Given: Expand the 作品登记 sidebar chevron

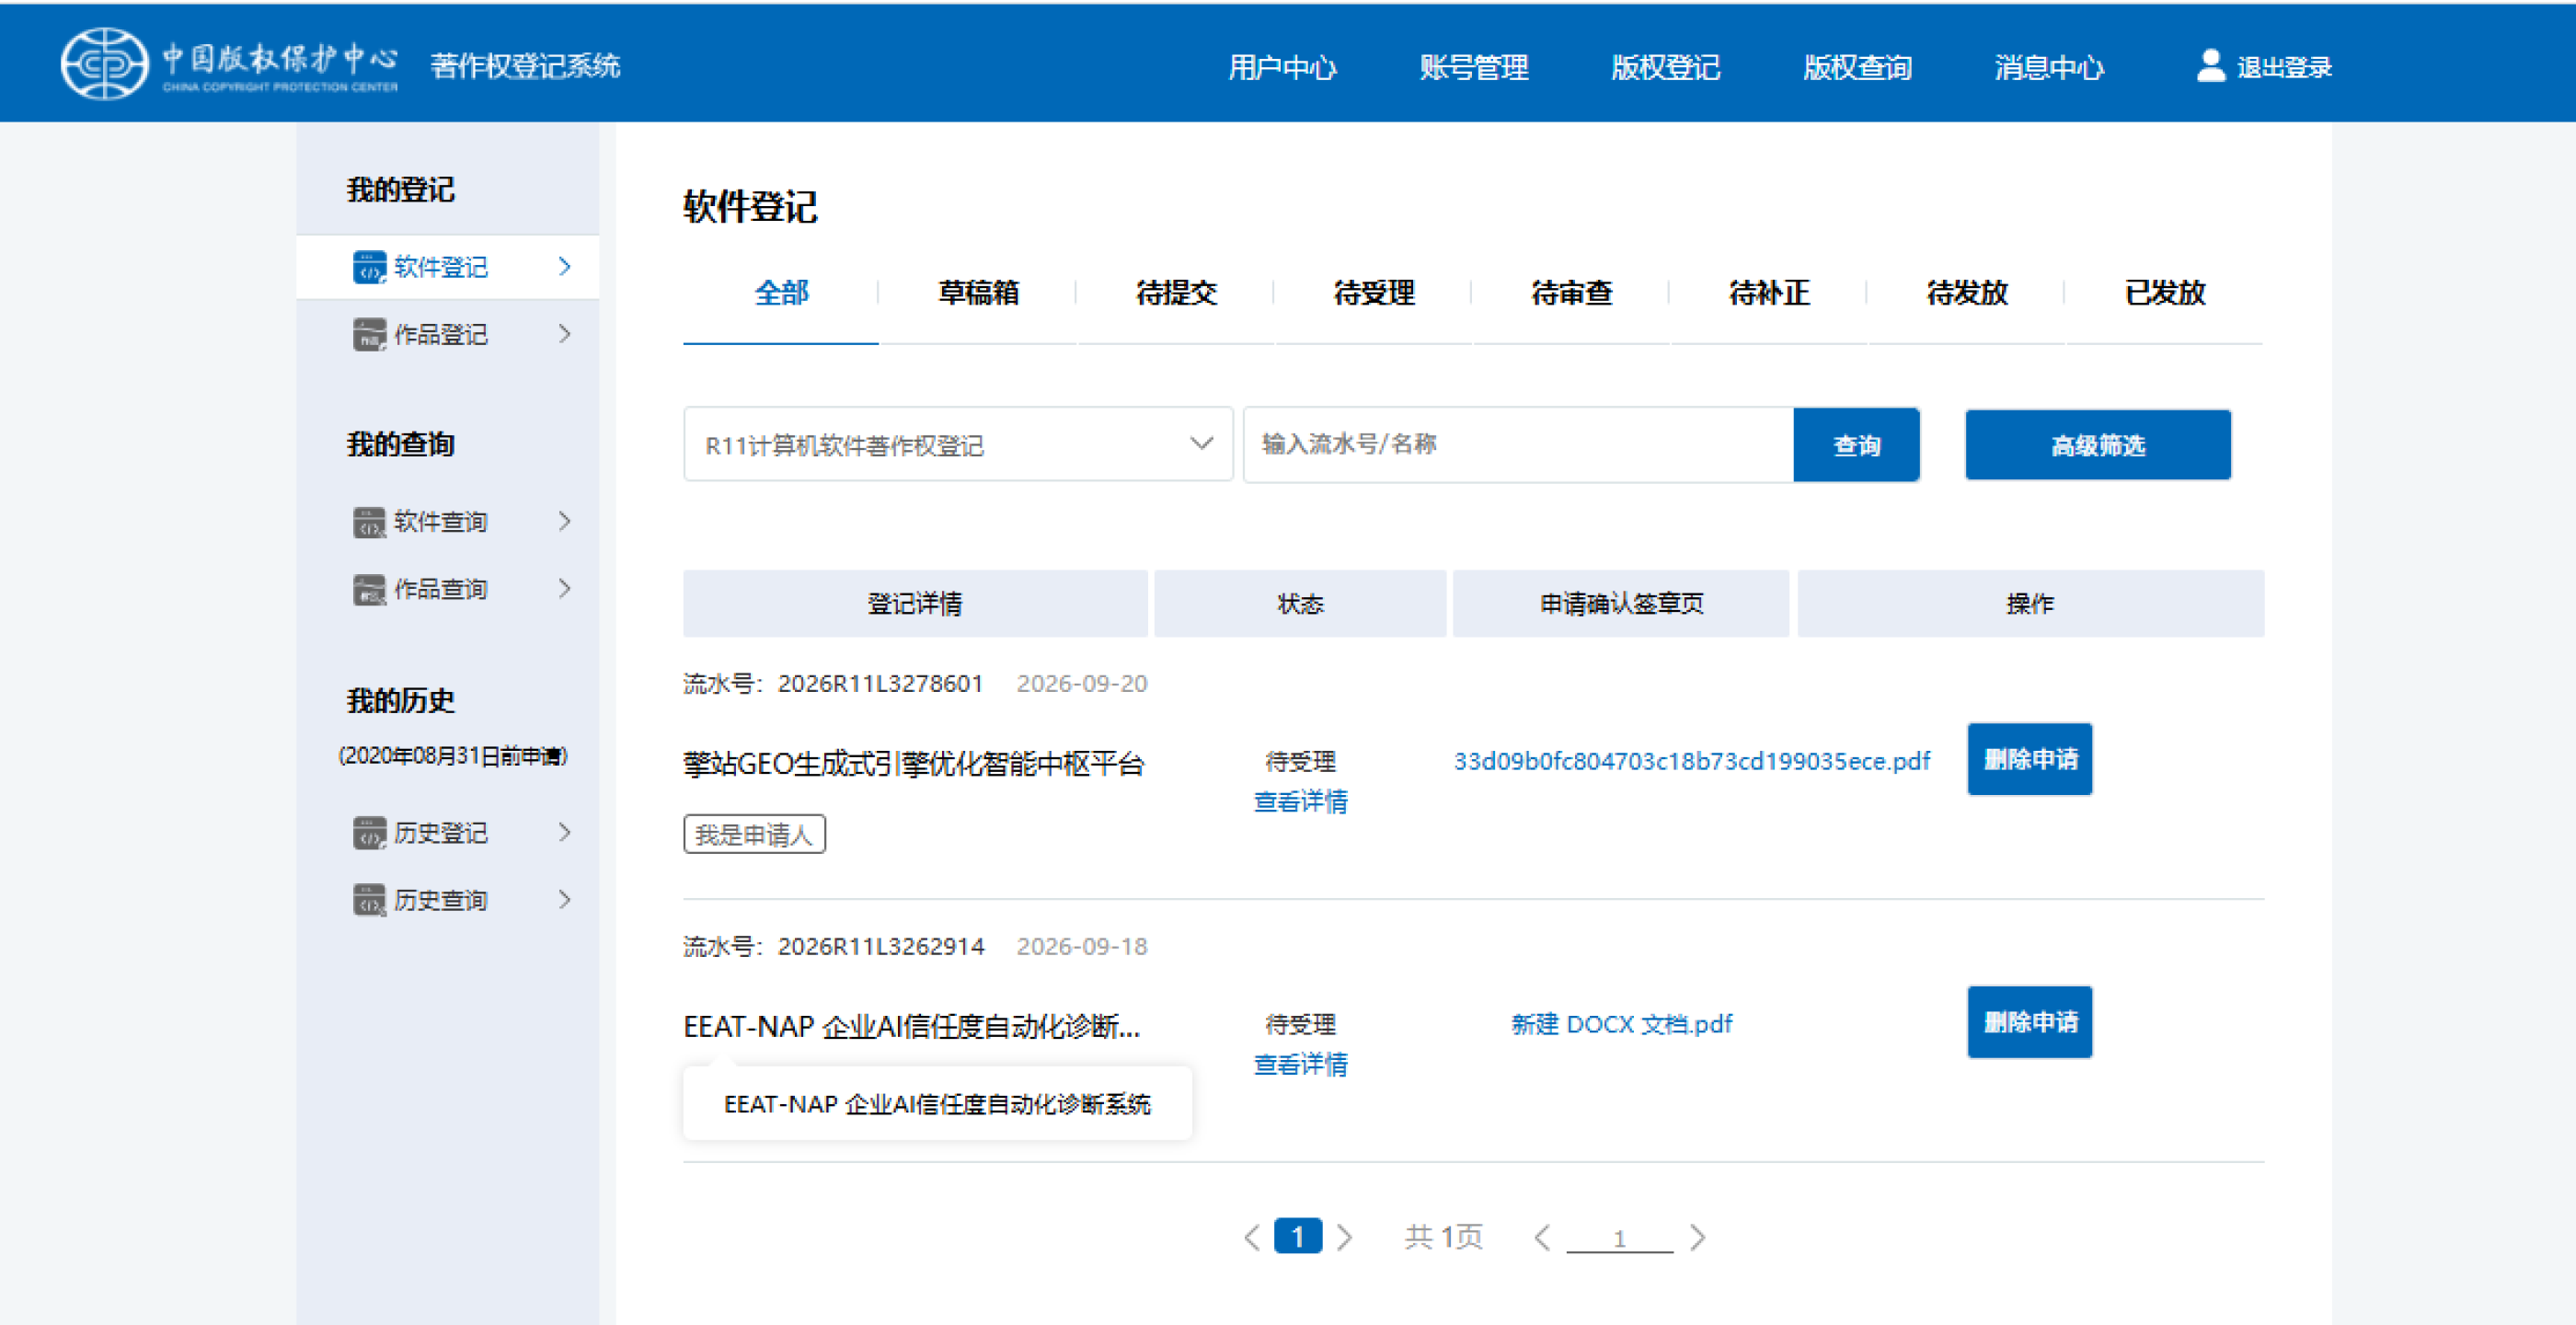Looking at the screenshot, I should (x=565, y=333).
